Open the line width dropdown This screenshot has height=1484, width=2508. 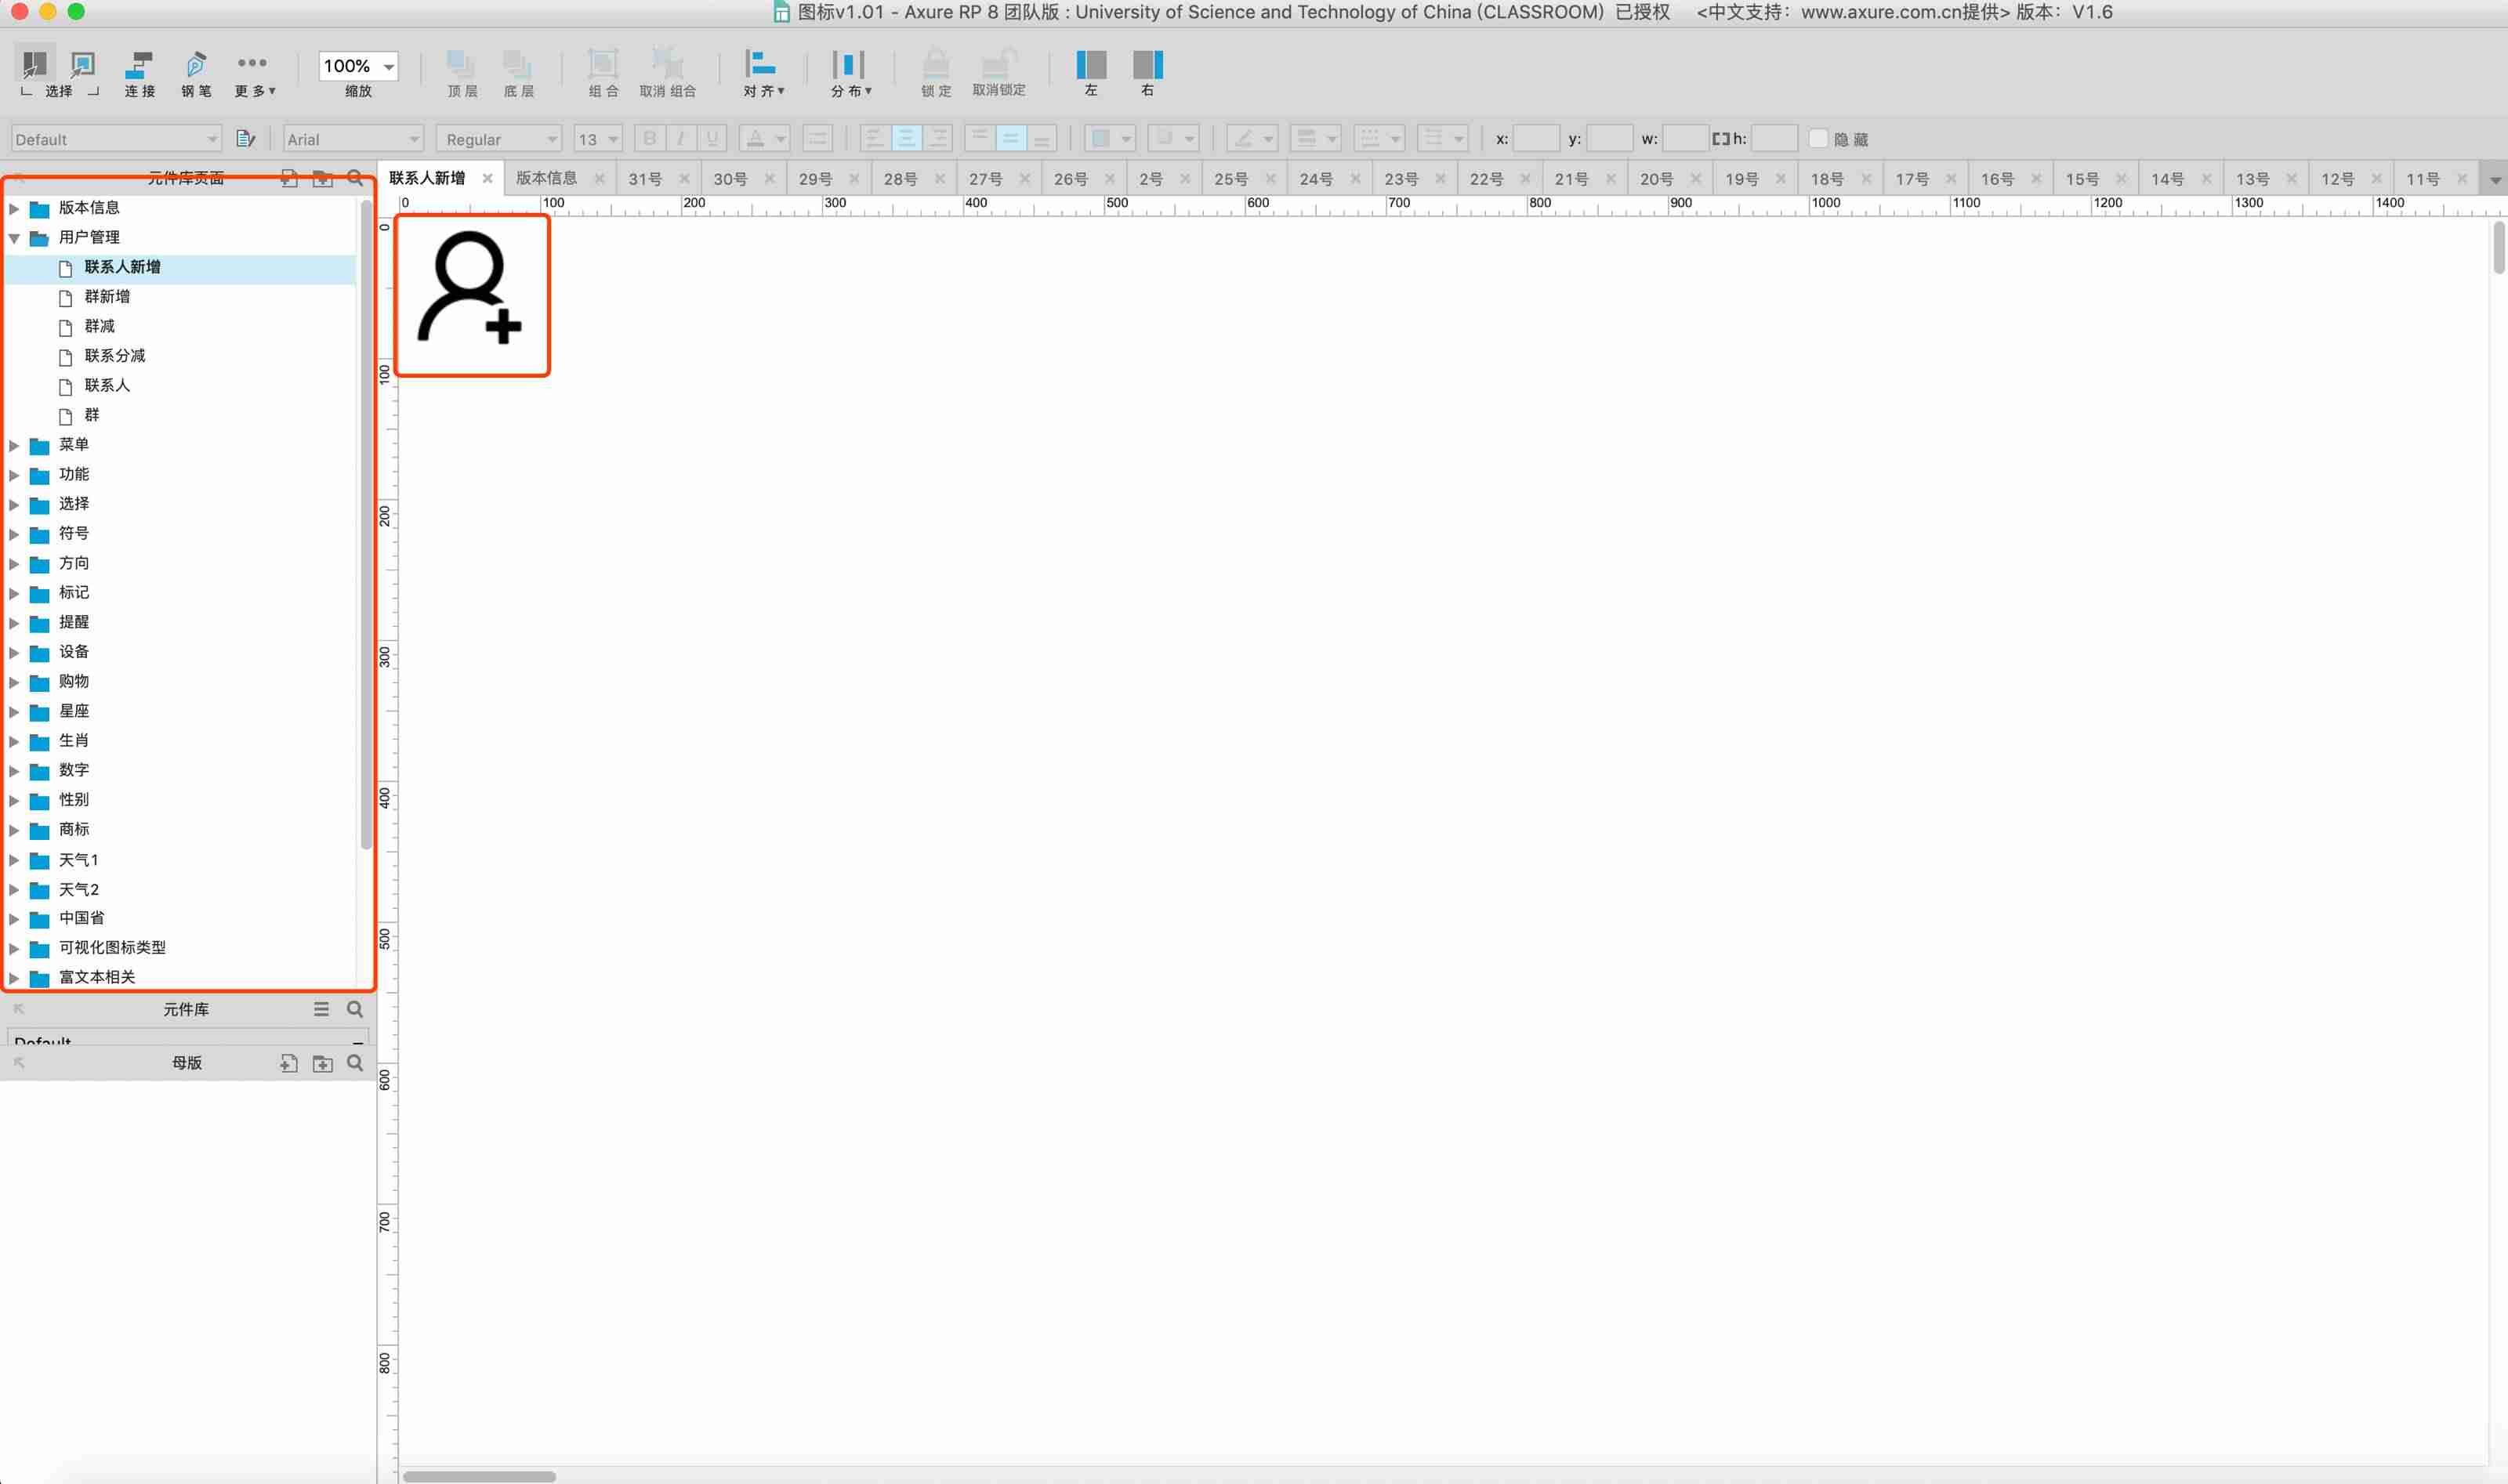point(1315,138)
